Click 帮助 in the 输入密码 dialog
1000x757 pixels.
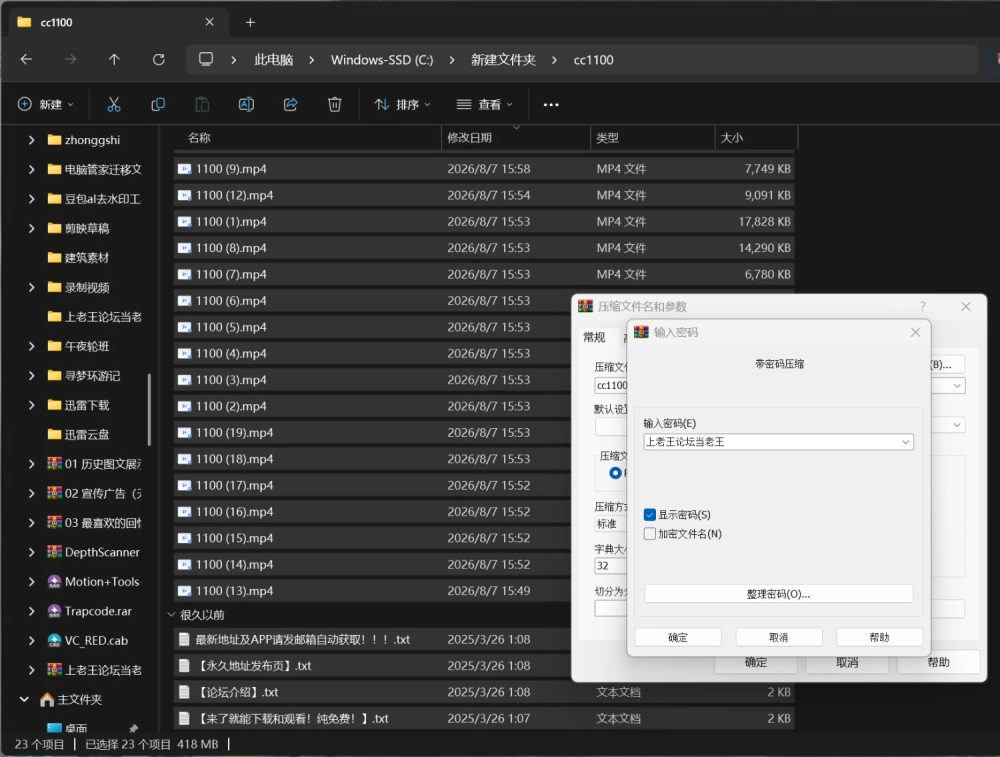tap(879, 637)
